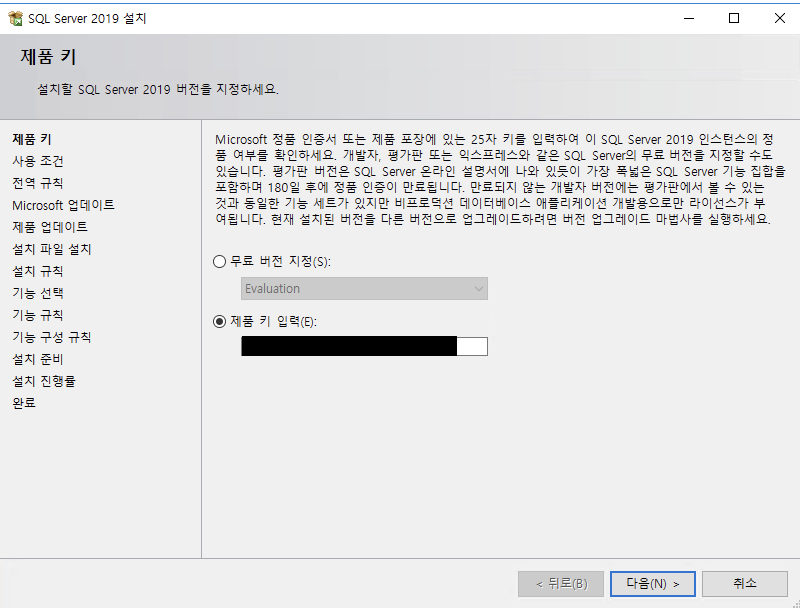Select the 제품 키 입력 radio button
Screen dimensions: 804x608
point(219,321)
